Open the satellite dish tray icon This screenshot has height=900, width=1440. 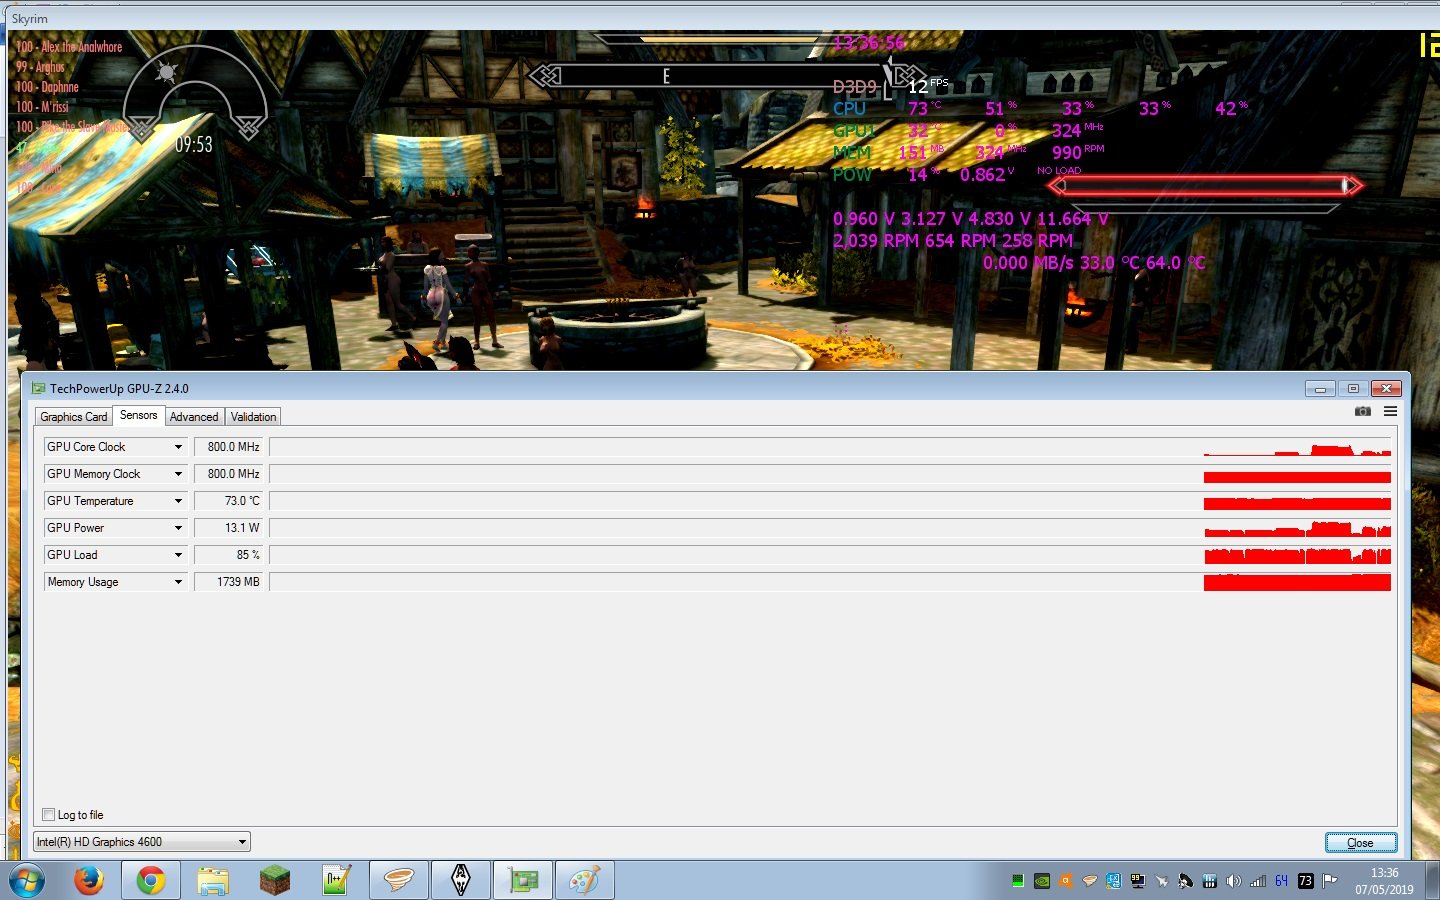point(1185,881)
